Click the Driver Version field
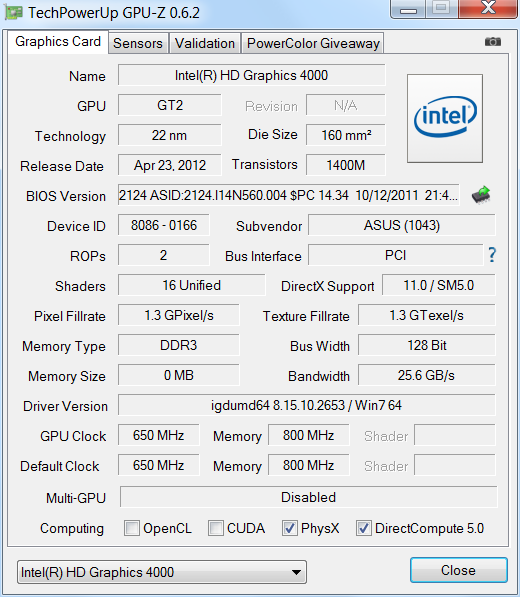 click(x=306, y=405)
